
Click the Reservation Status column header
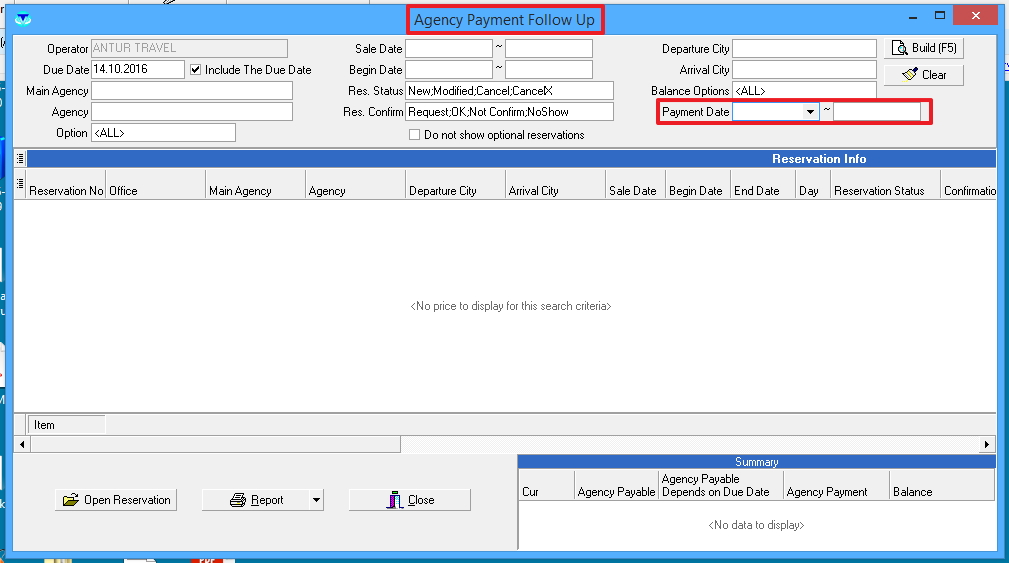[x=884, y=190]
